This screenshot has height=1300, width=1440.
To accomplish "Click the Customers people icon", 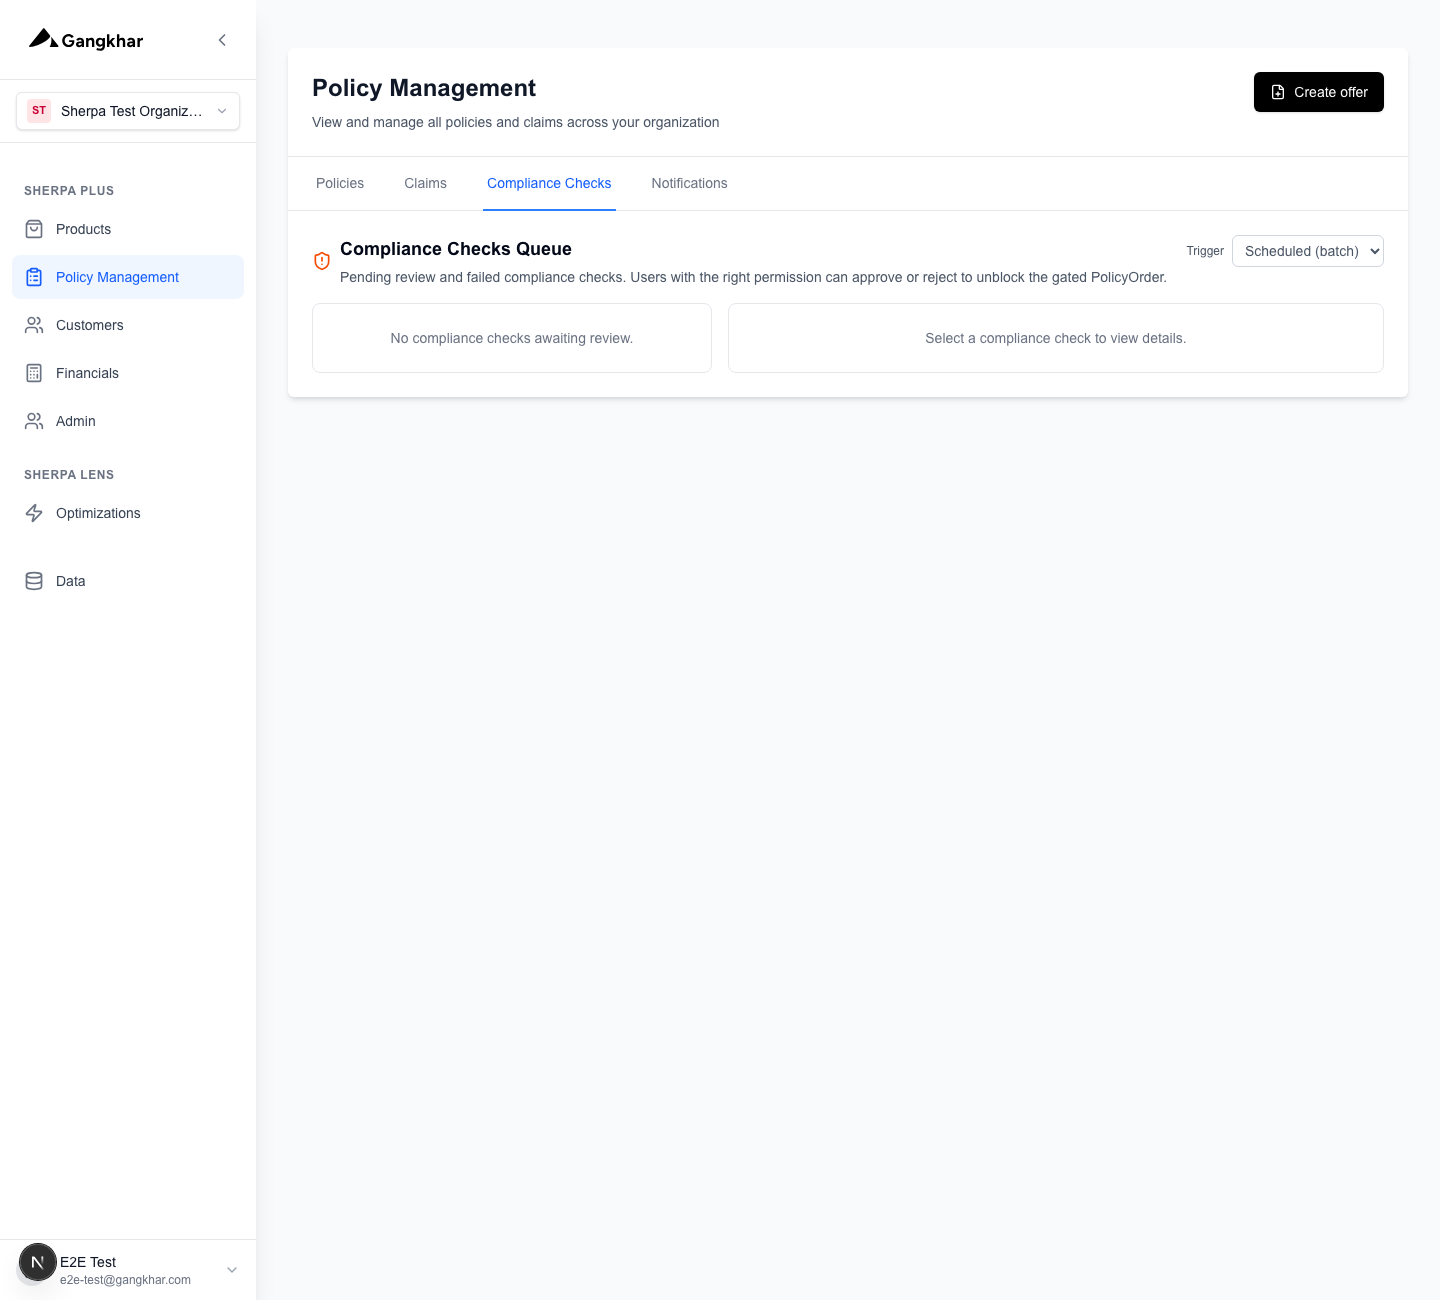I will (x=34, y=325).
